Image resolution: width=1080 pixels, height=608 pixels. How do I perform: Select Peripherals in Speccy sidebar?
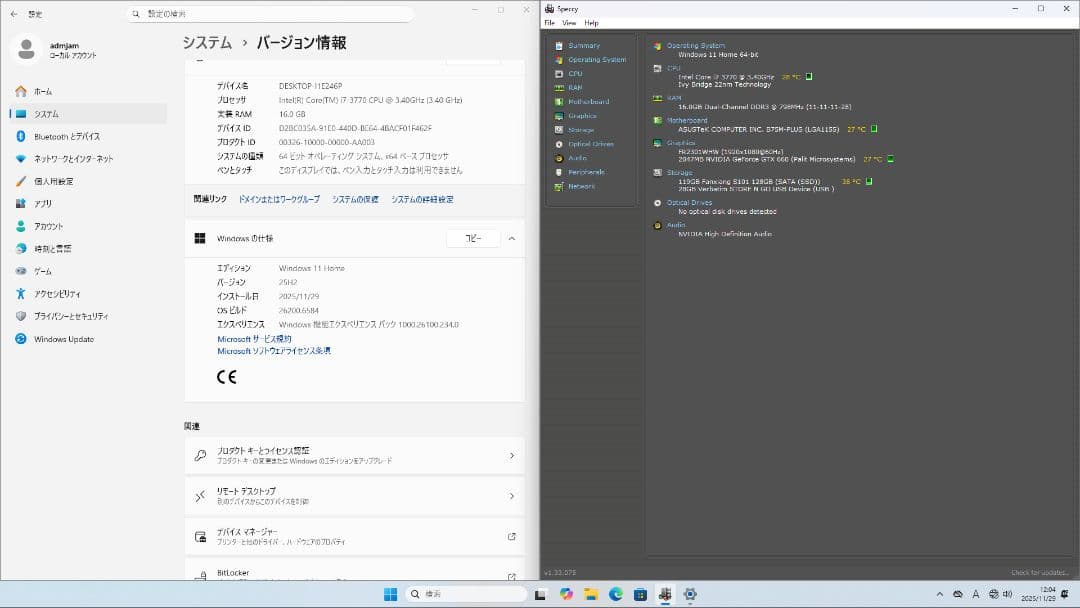point(585,171)
